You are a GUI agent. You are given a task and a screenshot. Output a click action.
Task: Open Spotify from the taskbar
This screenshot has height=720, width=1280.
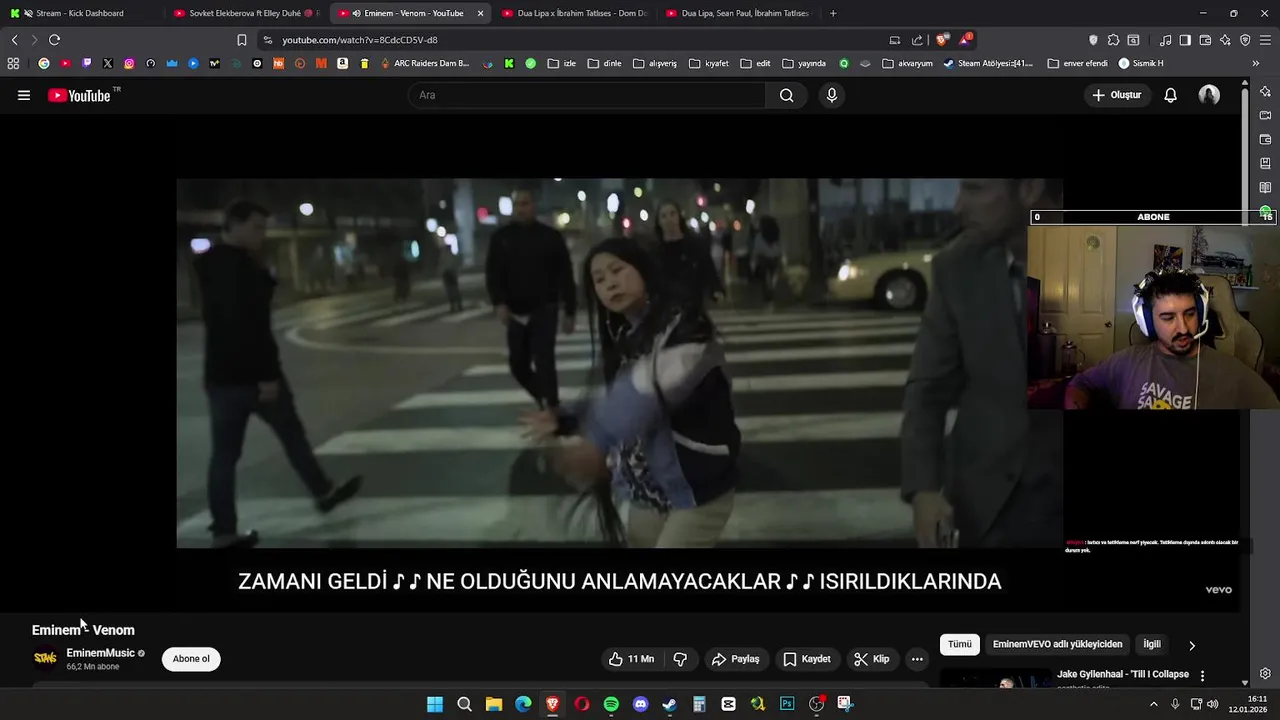pyautogui.click(x=611, y=704)
